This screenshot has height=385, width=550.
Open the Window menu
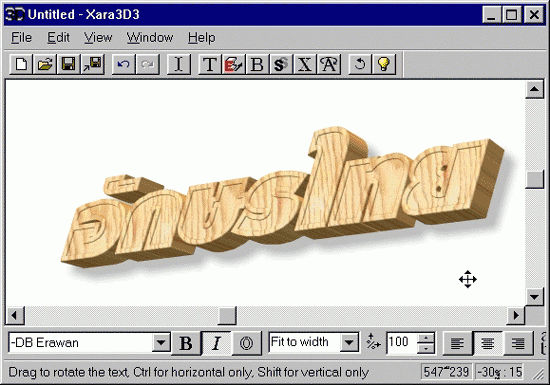pyautogui.click(x=150, y=38)
